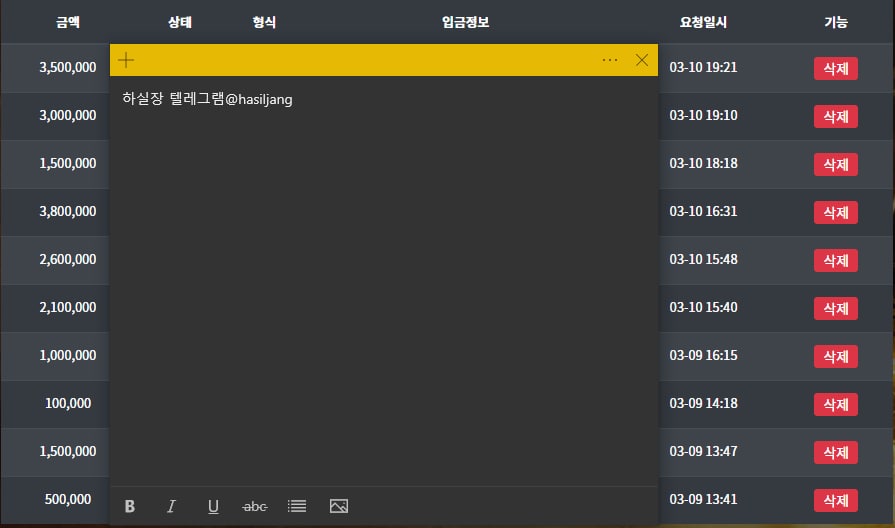
Task: Click the 03-09 14:18 timestamp
Action: (703, 403)
